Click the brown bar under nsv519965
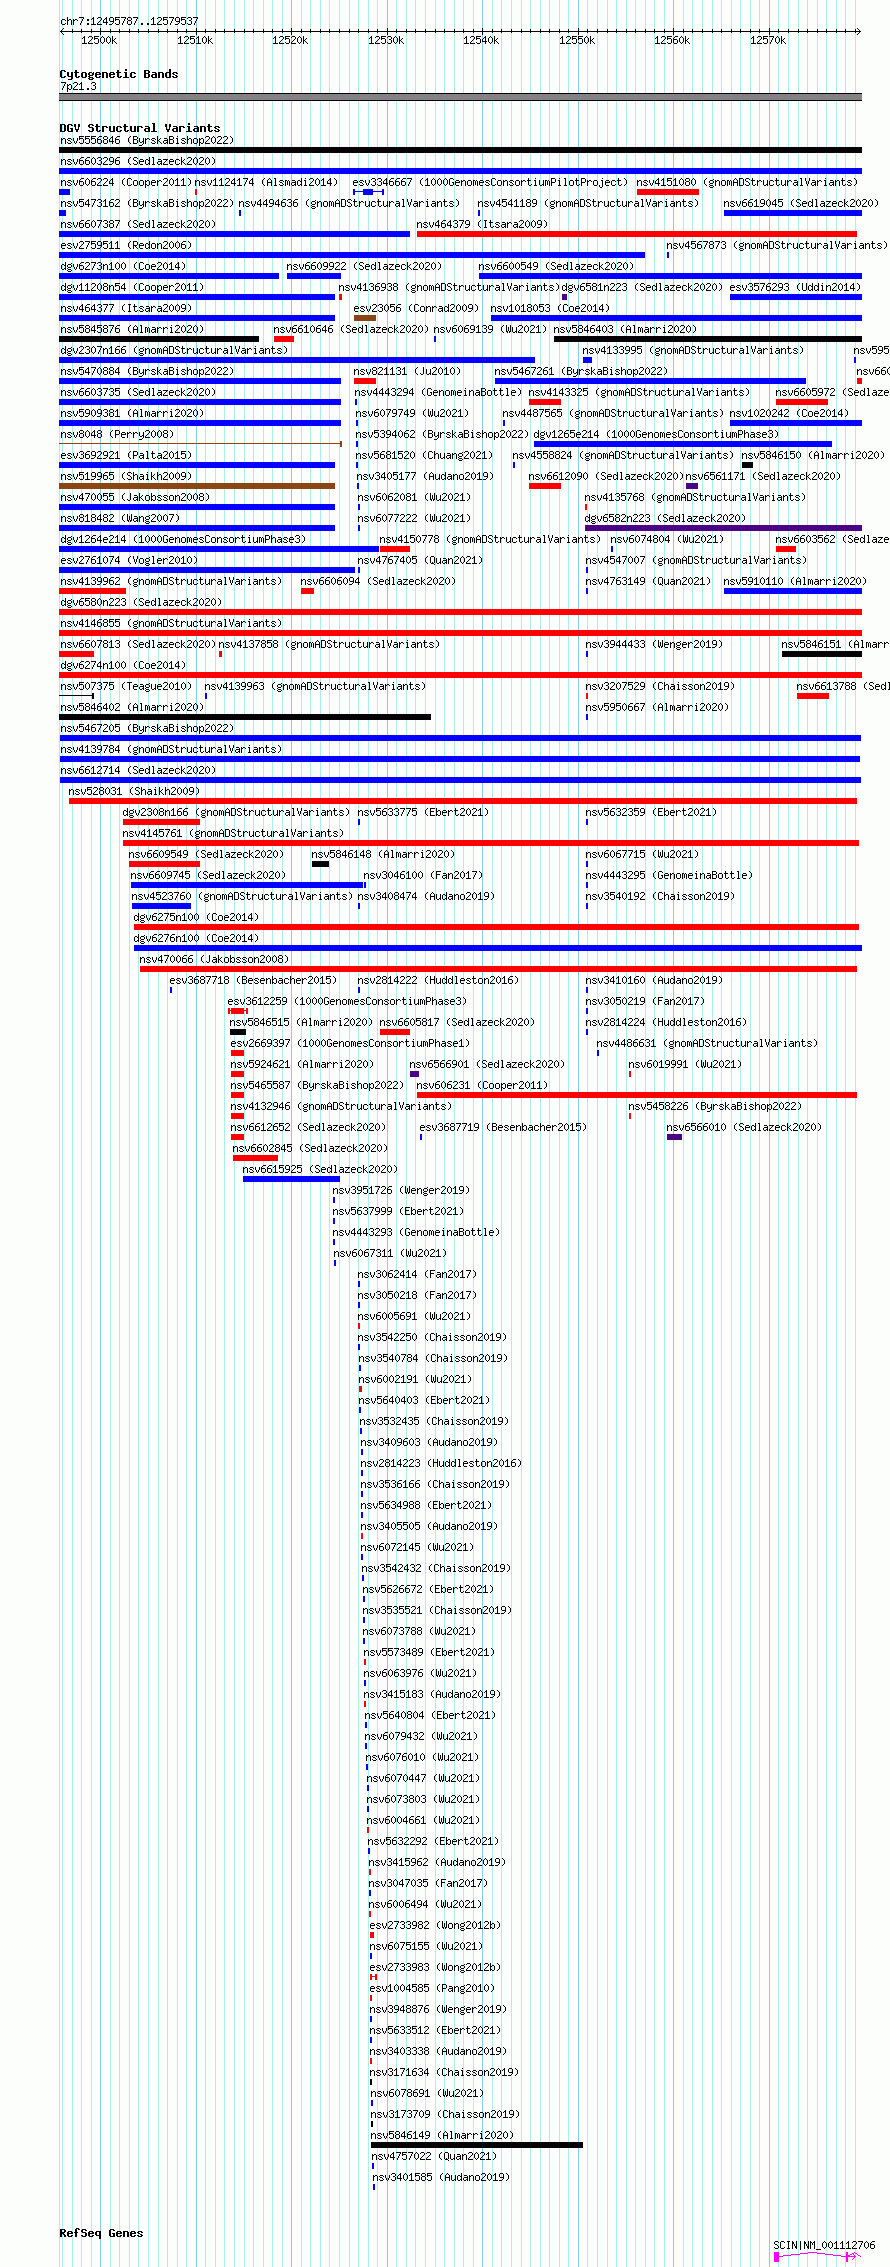The height and width of the screenshot is (2267, 890). coord(197,486)
